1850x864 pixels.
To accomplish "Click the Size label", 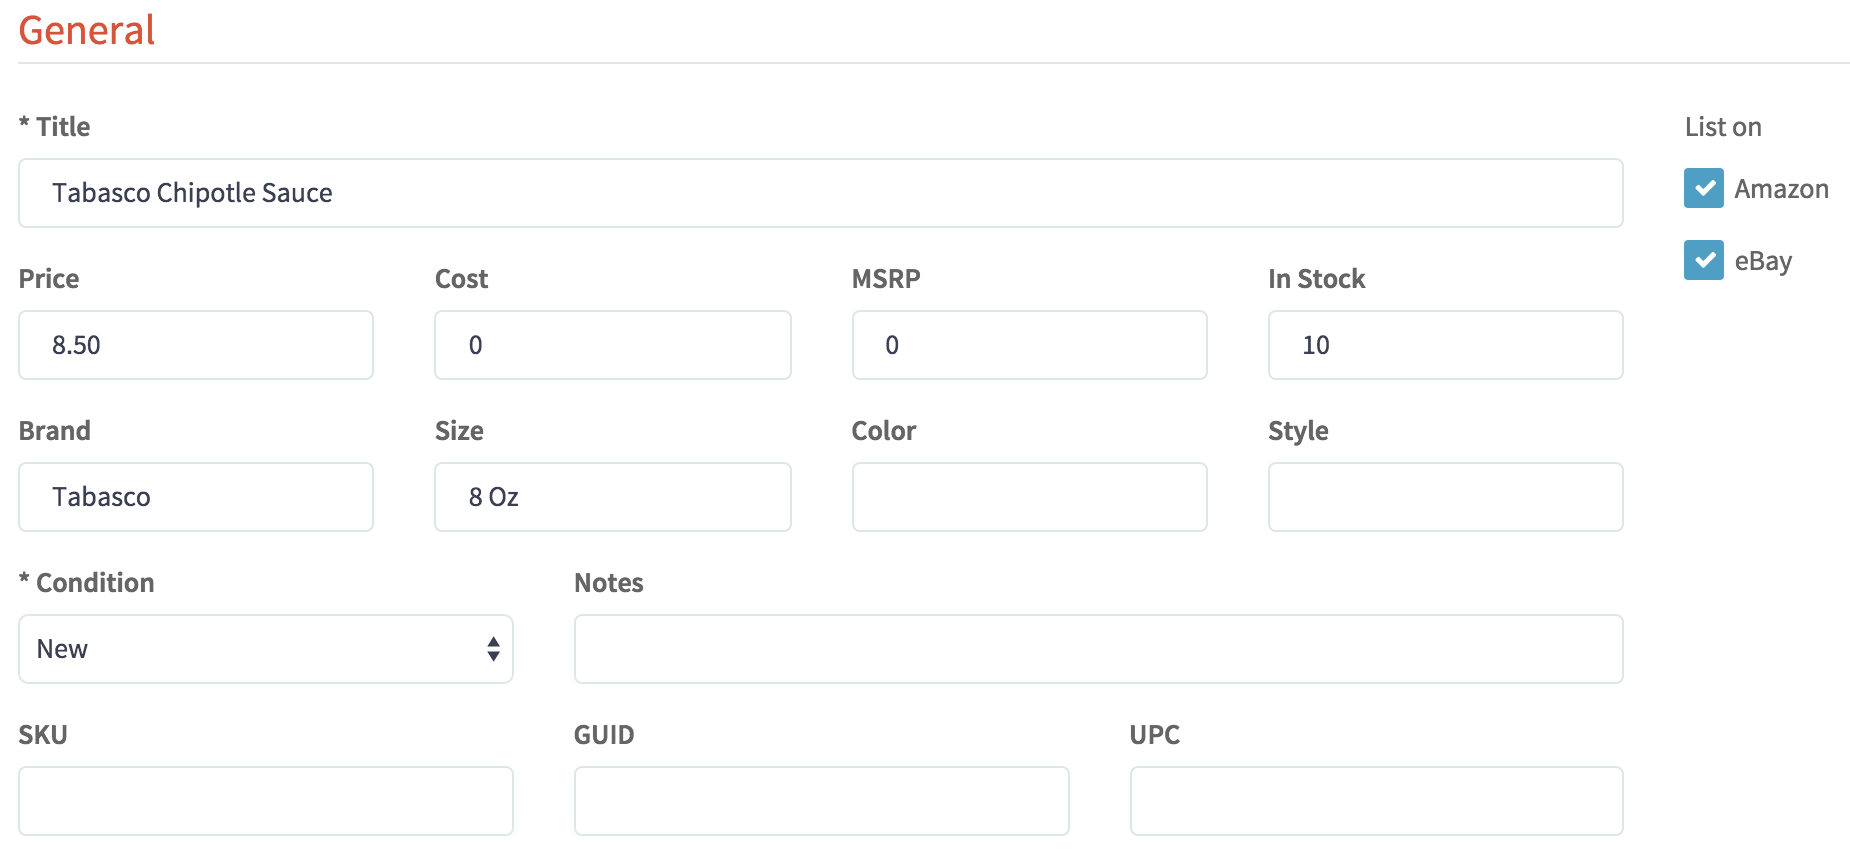I will (459, 431).
